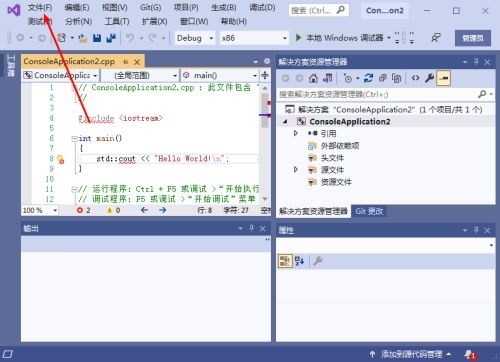Collapse the comment fold at line 11

(x=75, y=190)
